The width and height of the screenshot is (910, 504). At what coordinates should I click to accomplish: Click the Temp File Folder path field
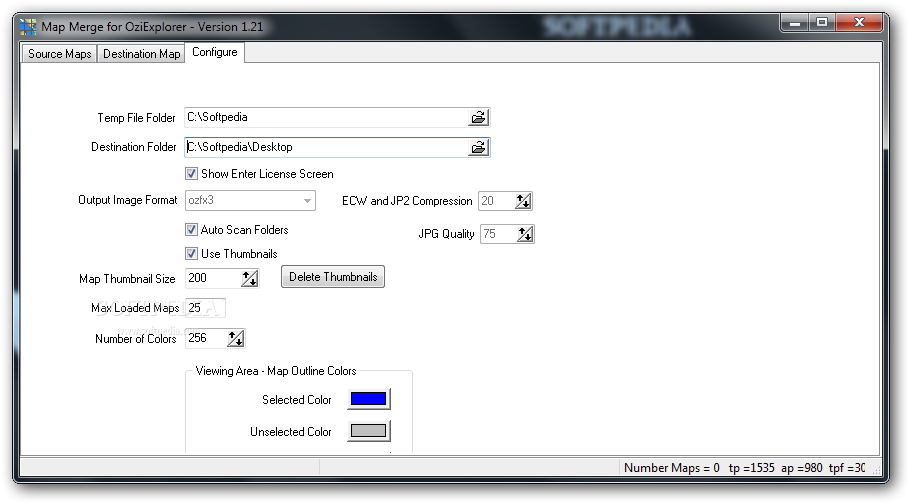326,117
